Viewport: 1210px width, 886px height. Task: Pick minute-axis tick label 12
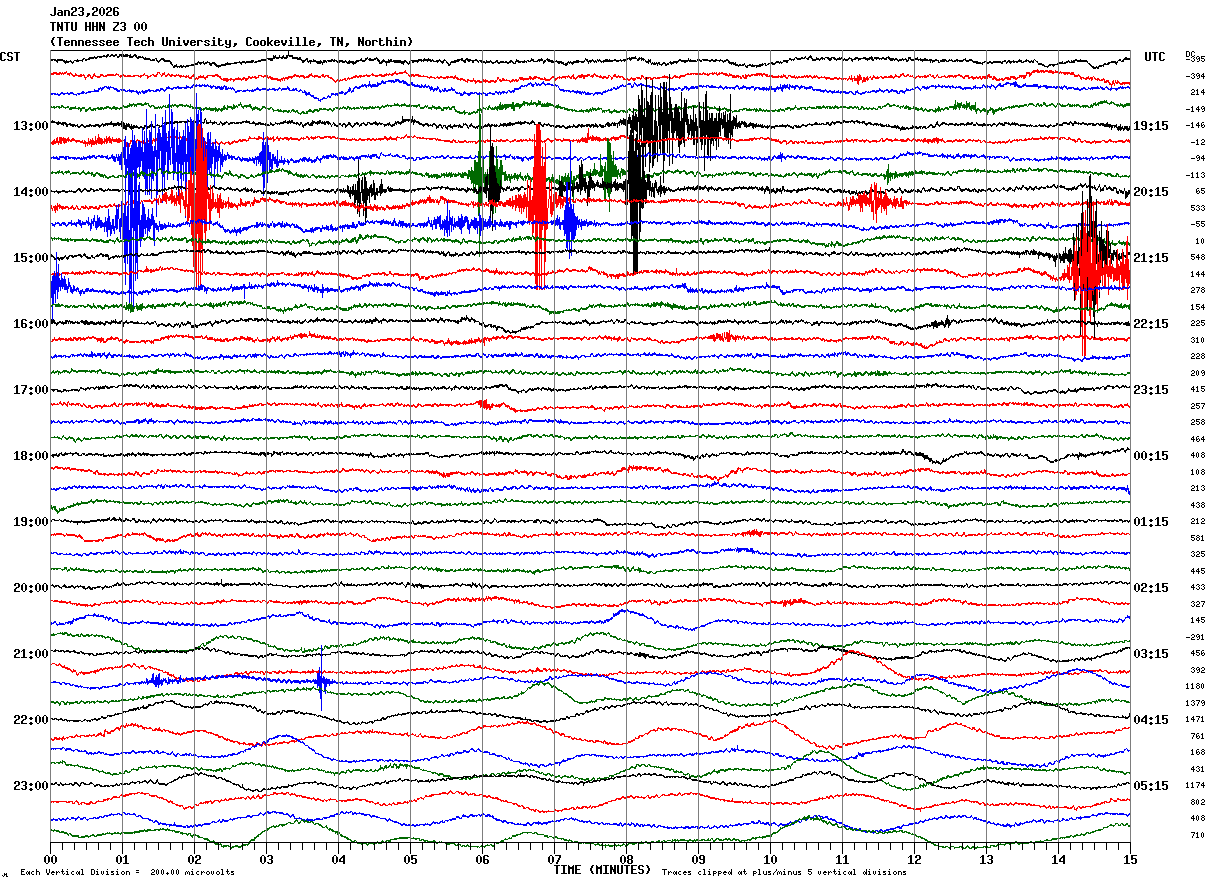pyautogui.click(x=914, y=859)
